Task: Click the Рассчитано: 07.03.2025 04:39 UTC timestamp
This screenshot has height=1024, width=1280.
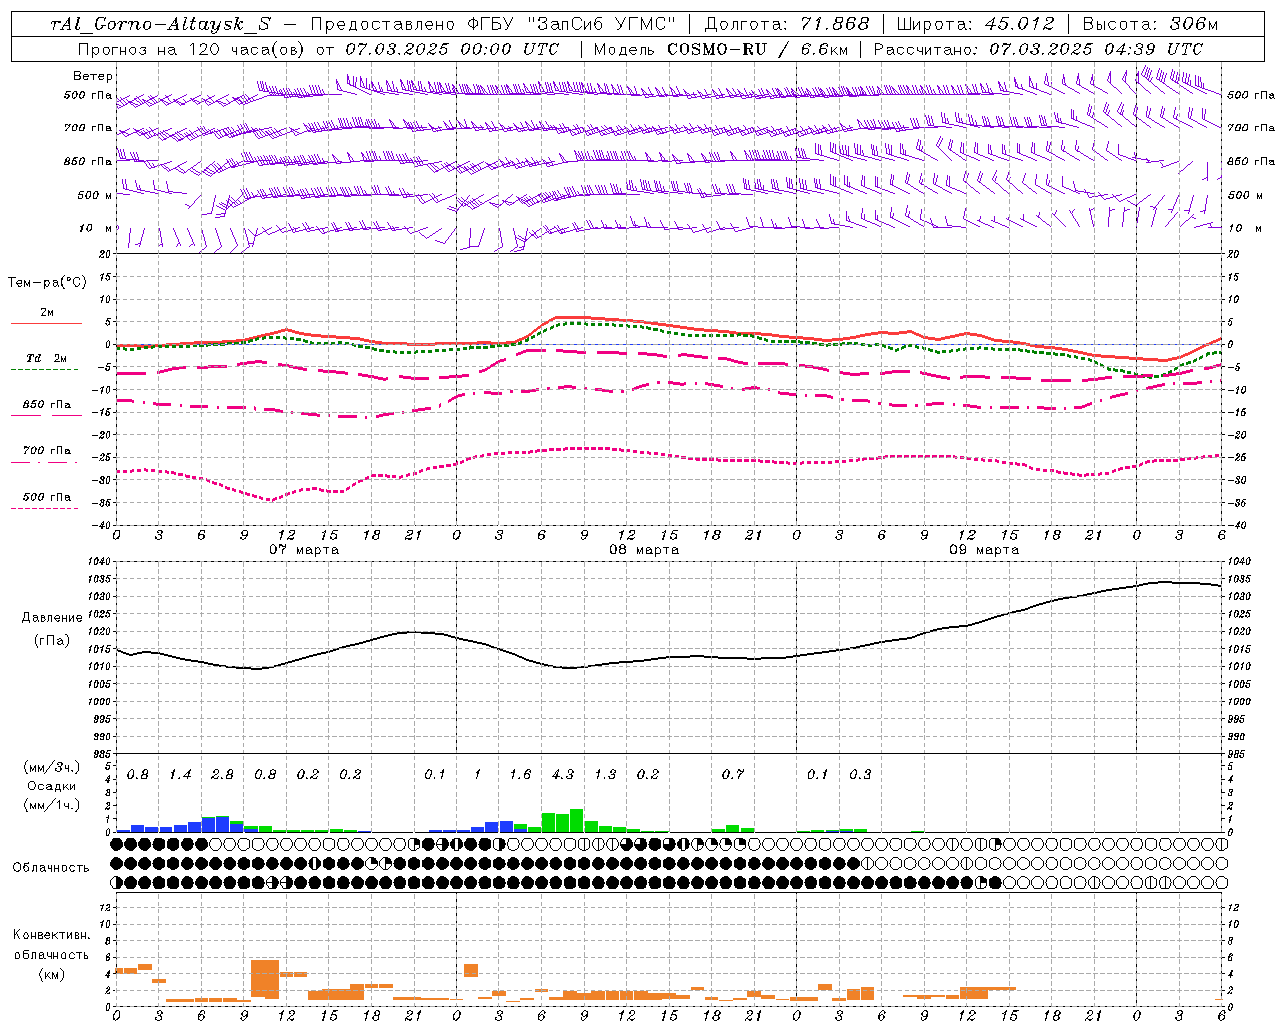Action: click(x=1038, y=49)
